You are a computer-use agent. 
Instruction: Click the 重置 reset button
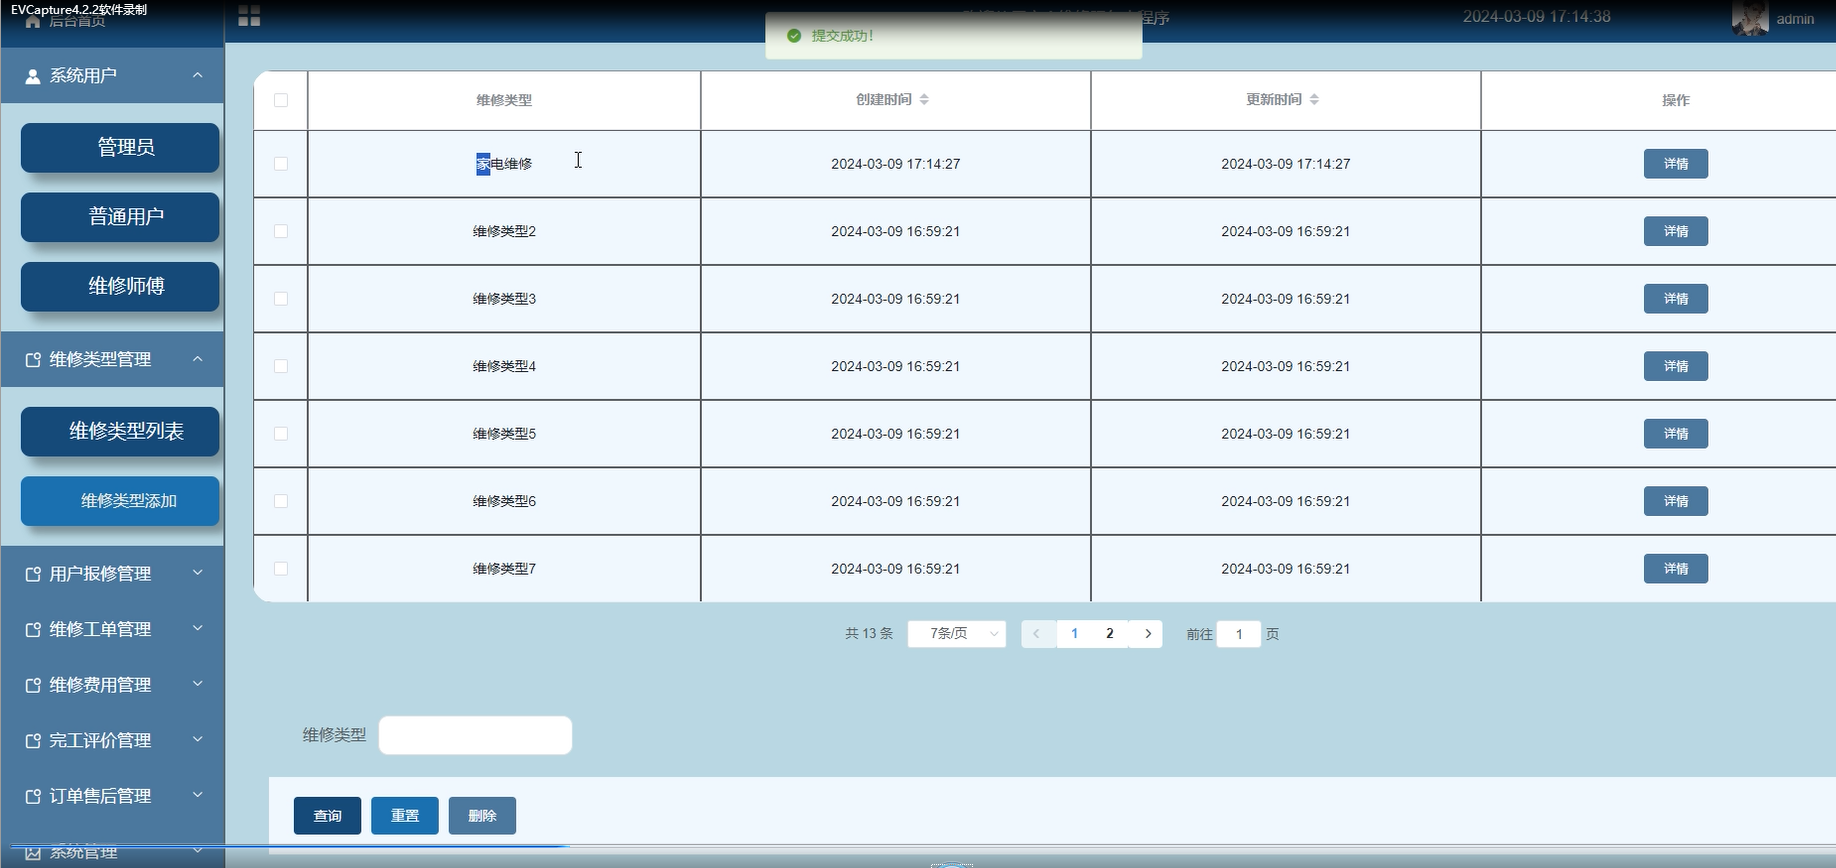point(405,816)
